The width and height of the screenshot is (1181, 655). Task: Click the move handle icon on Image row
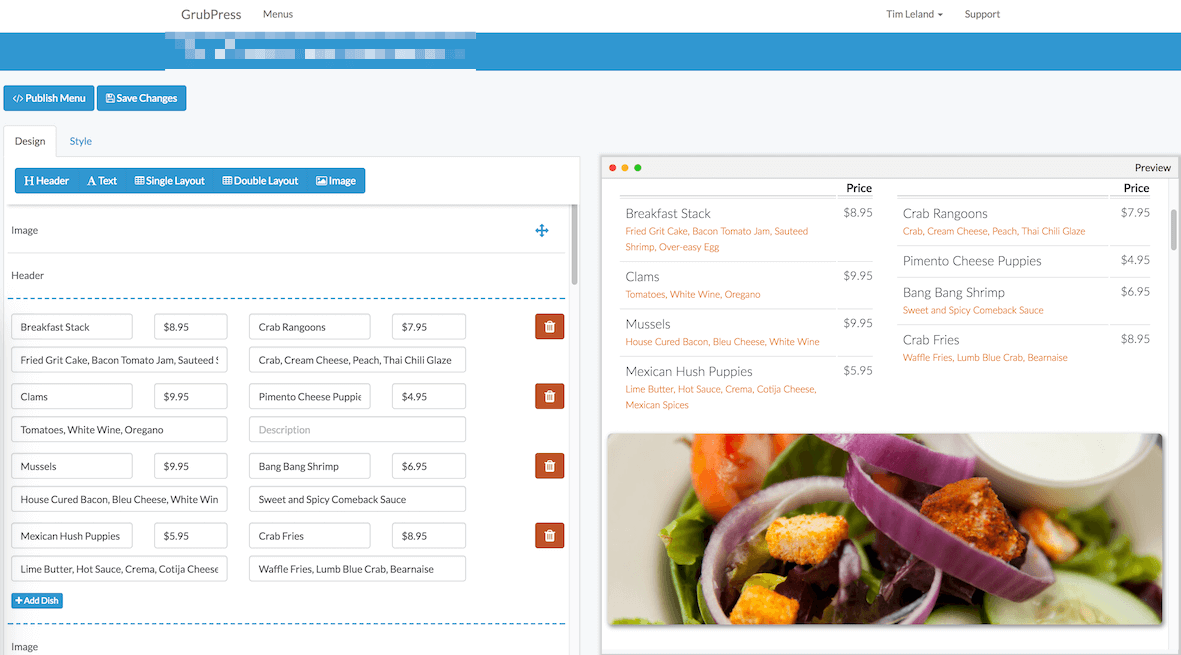point(542,231)
